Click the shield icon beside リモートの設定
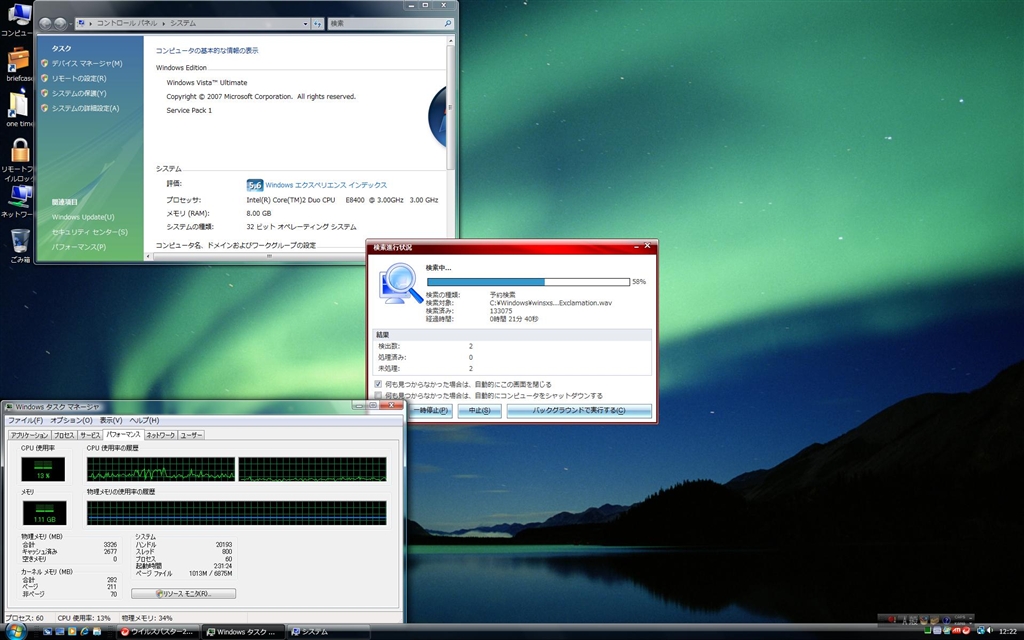The width and height of the screenshot is (1024, 640). (x=44, y=78)
